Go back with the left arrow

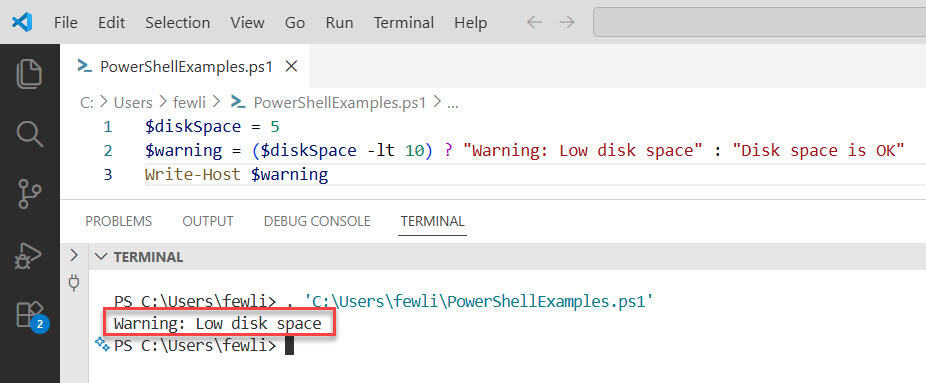[x=534, y=22]
